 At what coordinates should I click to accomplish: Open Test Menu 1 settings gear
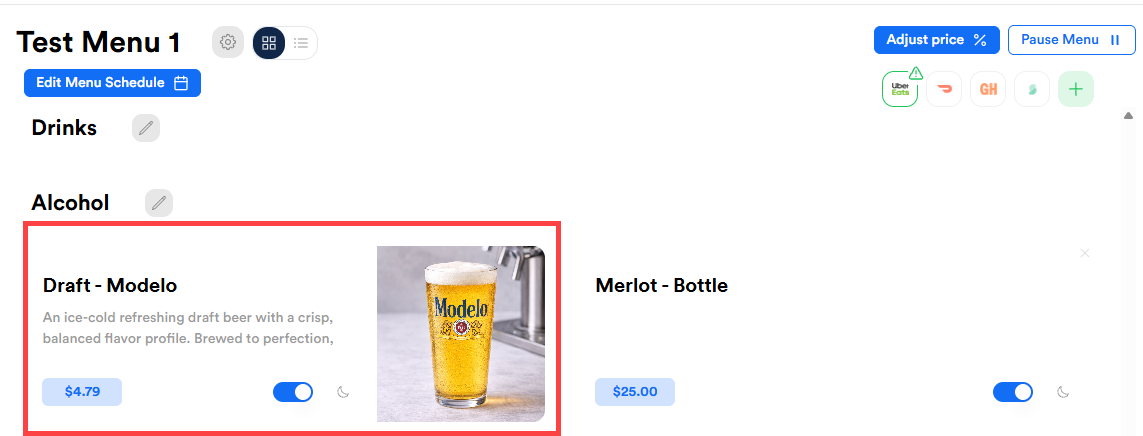228,42
